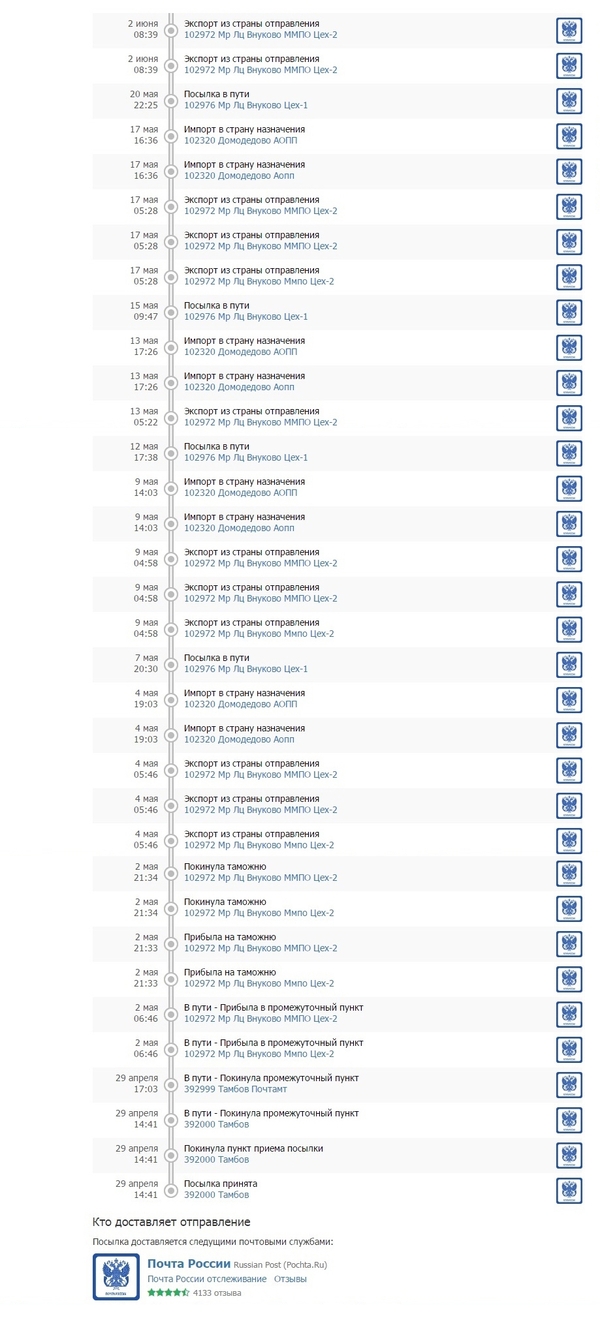Click post icon beside 'Посылка принята' event
This screenshot has height=1318, width=600.
[569, 1190]
